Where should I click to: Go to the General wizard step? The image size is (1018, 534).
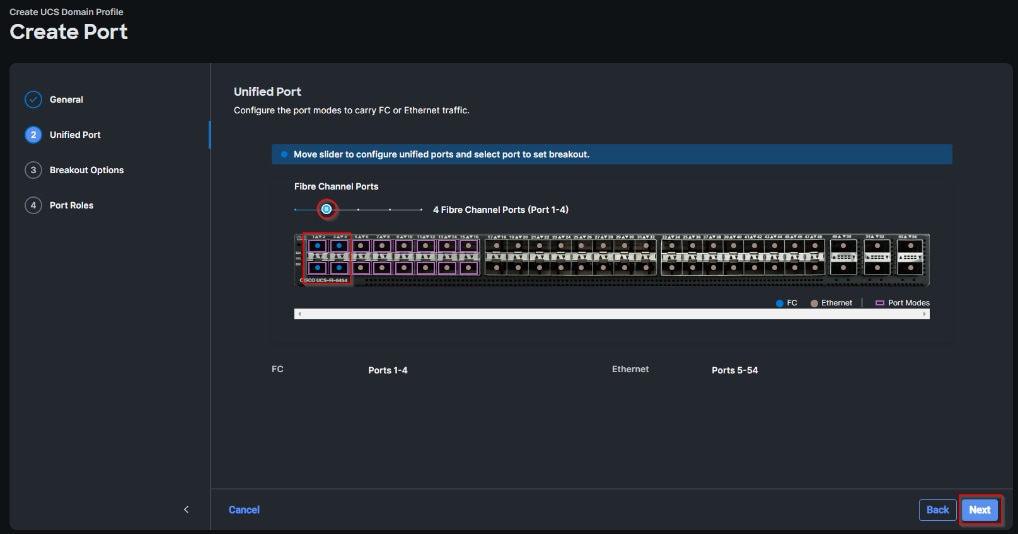pyautogui.click(x=66, y=99)
